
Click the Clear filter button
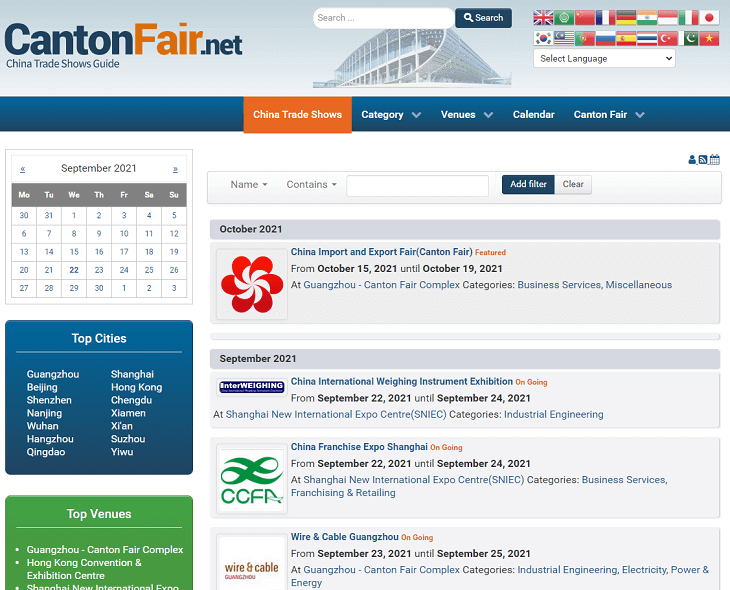pyautogui.click(x=573, y=184)
